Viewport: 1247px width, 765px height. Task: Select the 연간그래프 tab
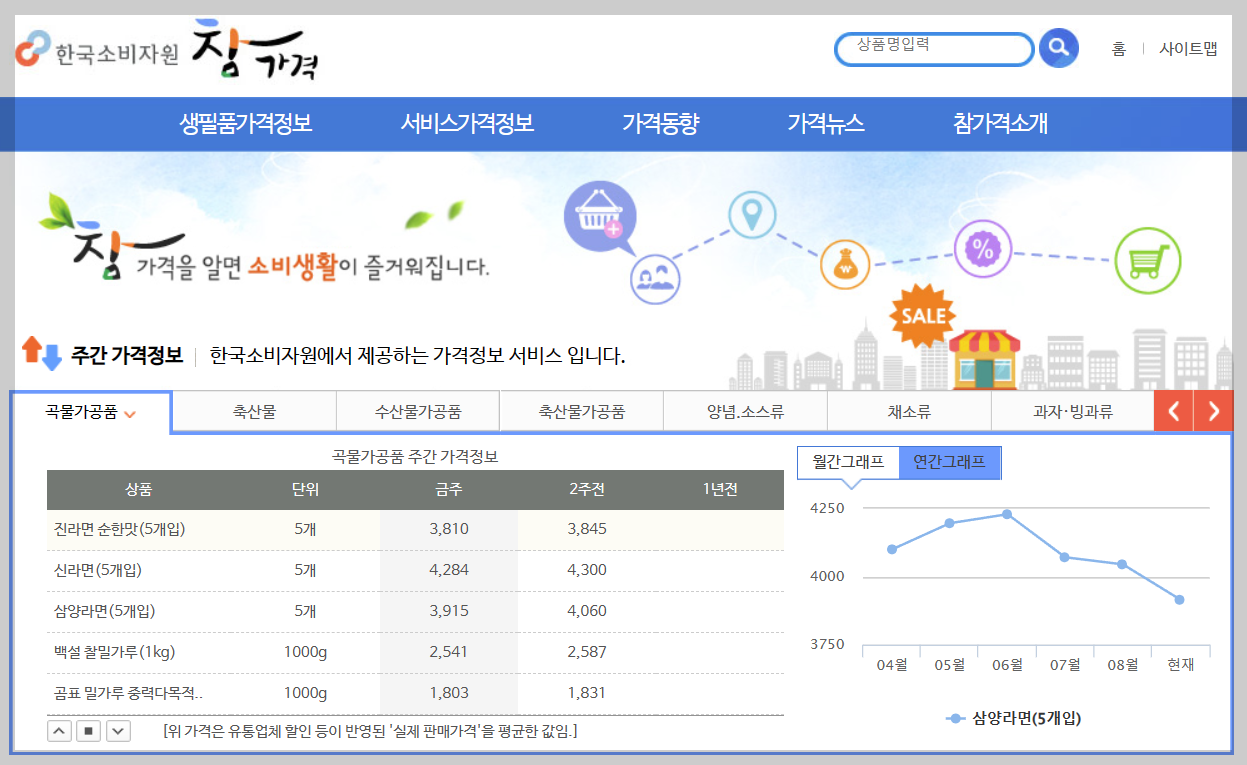(x=949, y=462)
